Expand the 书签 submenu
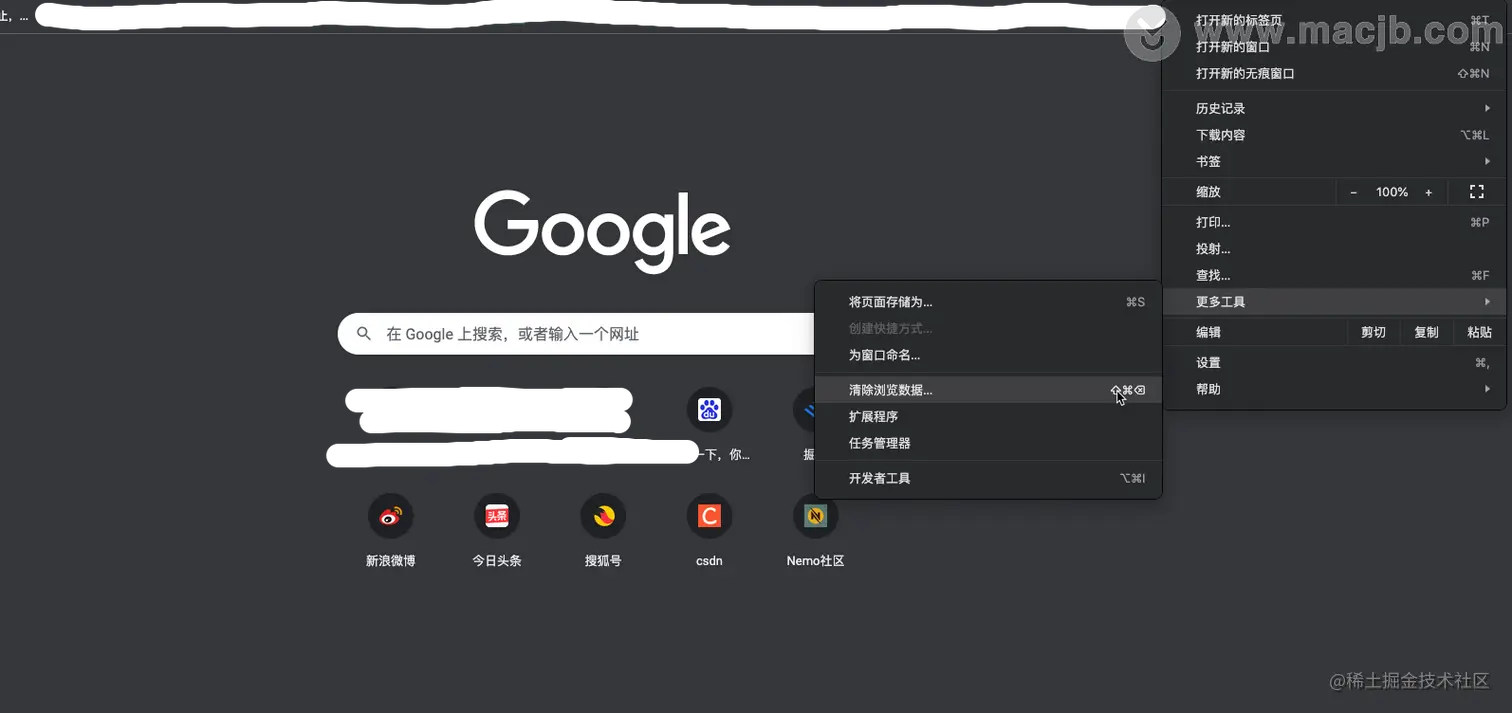 pos(1334,161)
